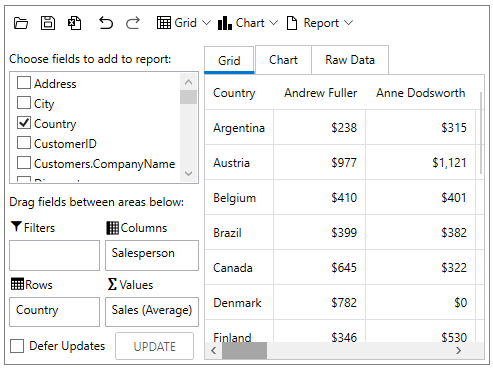Click the Export to Excel icon
Image resolution: width=493 pixels, height=369 pixels.
click(x=74, y=23)
